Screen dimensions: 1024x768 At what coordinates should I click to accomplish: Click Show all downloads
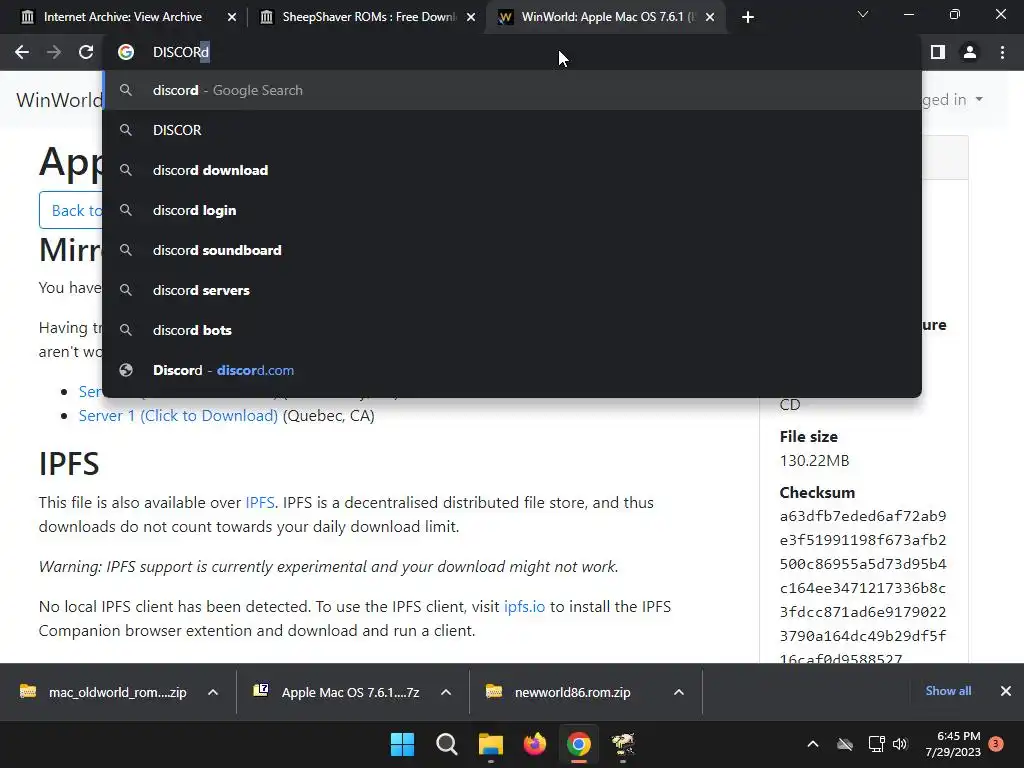coord(948,691)
